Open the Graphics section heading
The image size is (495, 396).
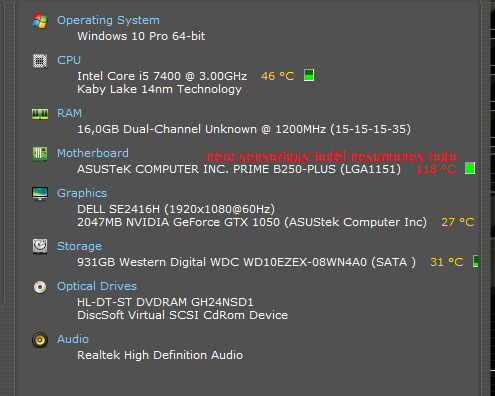tap(82, 193)
